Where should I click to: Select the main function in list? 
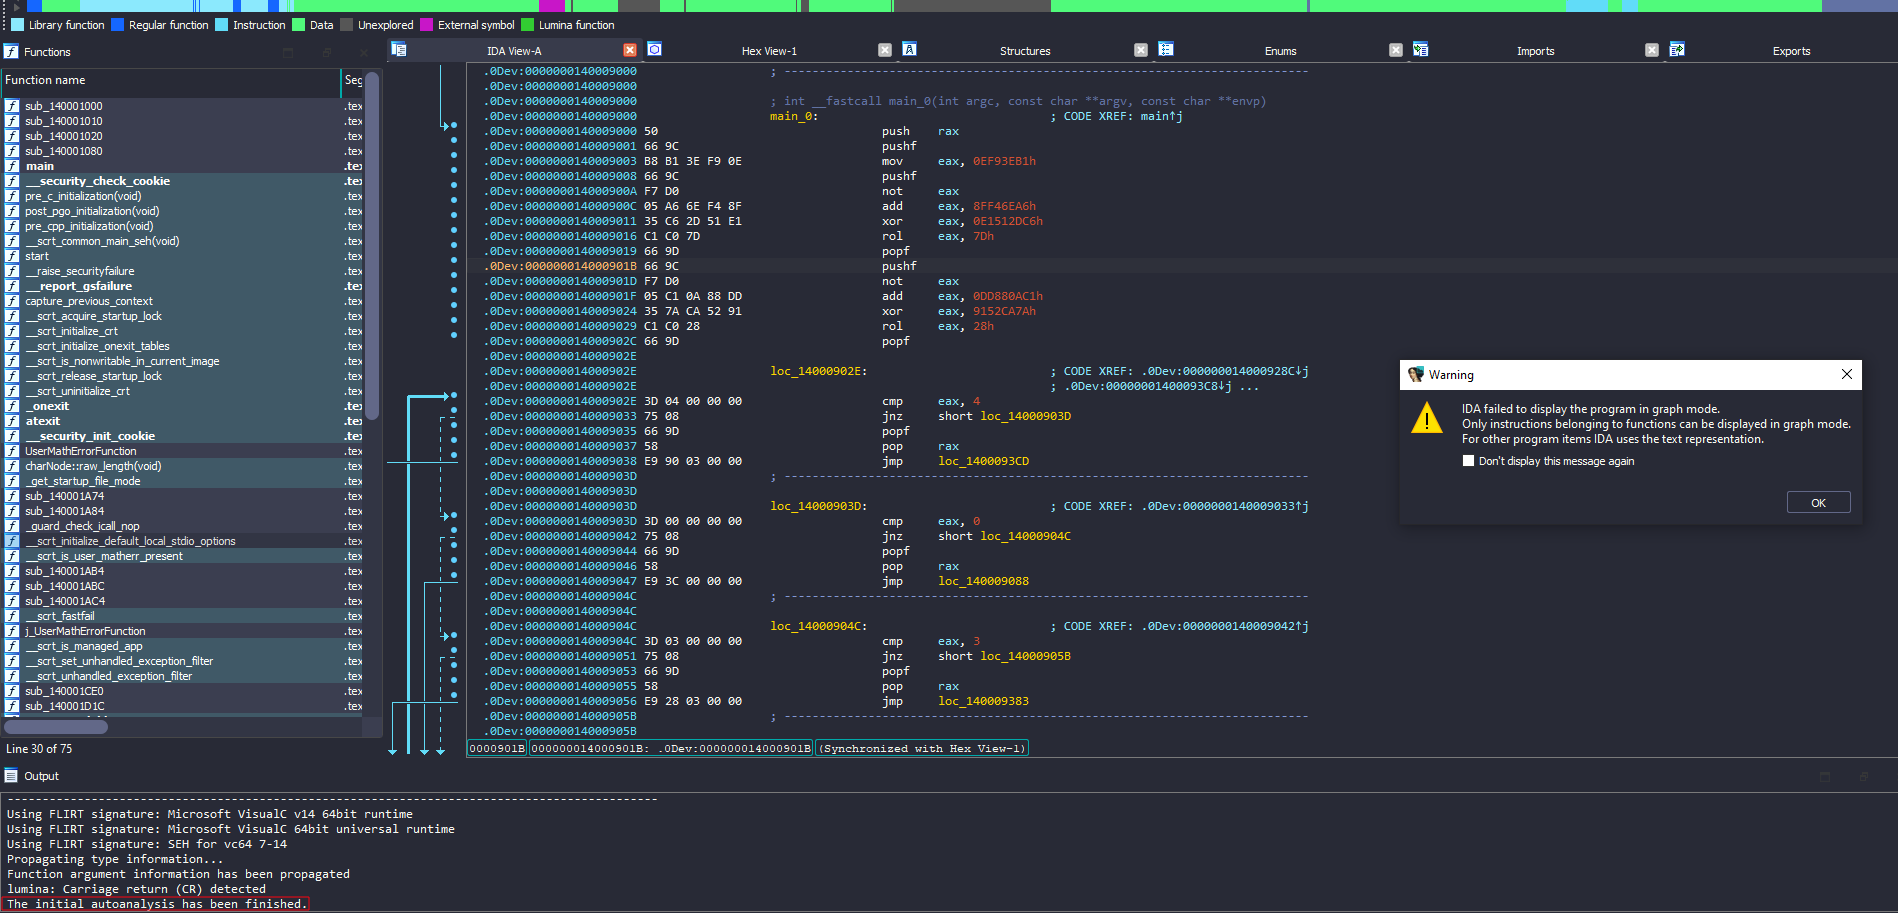coord(40,166)
